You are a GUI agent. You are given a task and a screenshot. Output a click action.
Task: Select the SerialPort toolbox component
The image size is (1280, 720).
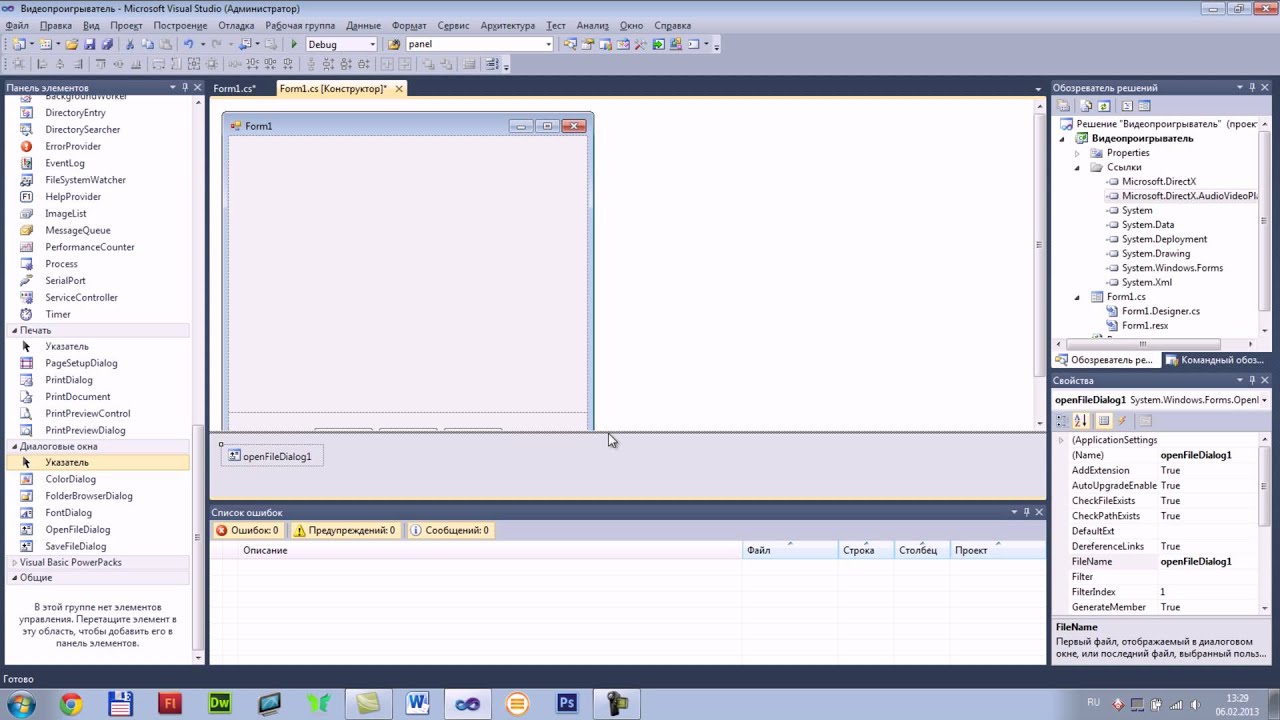65,281
